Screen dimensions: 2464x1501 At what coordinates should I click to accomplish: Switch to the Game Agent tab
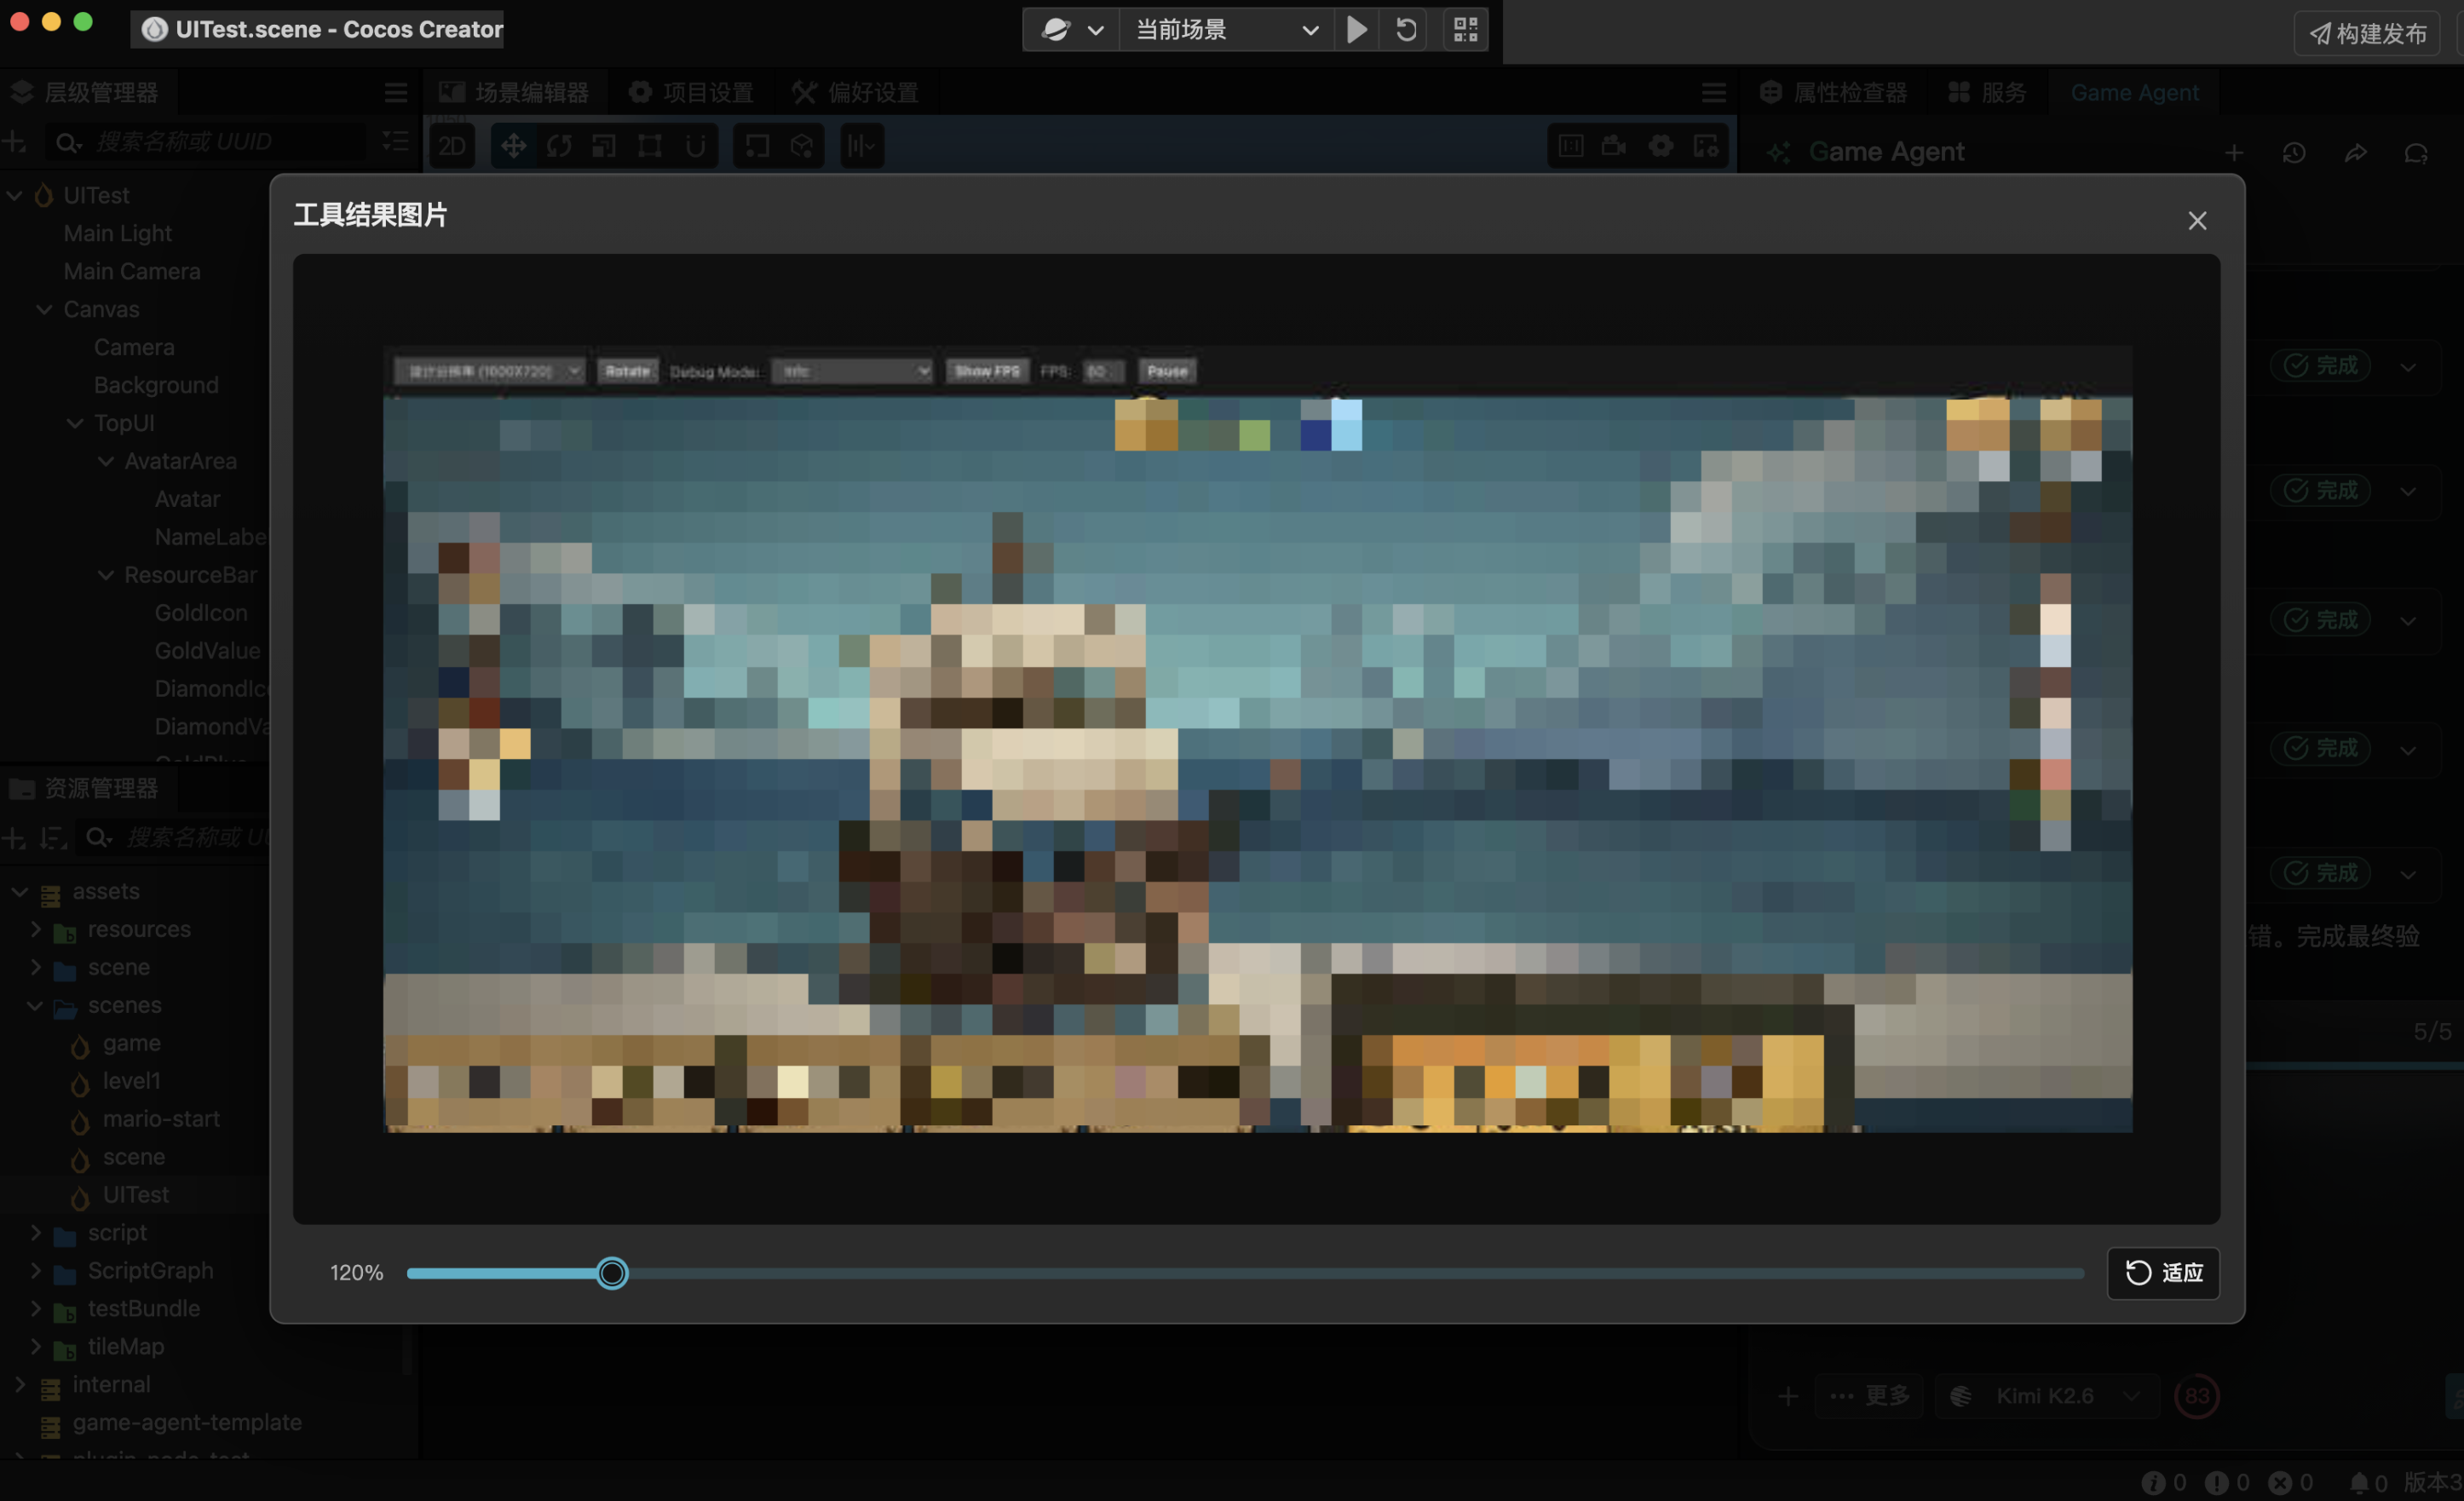(2134, 93)
